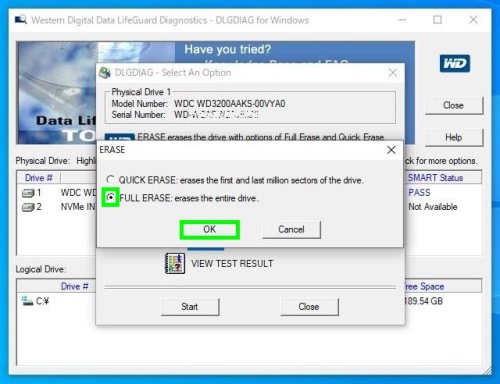Cancel the ERASE dialog
The height and width of the screenshot is (384, 500).
pos(291,230)
